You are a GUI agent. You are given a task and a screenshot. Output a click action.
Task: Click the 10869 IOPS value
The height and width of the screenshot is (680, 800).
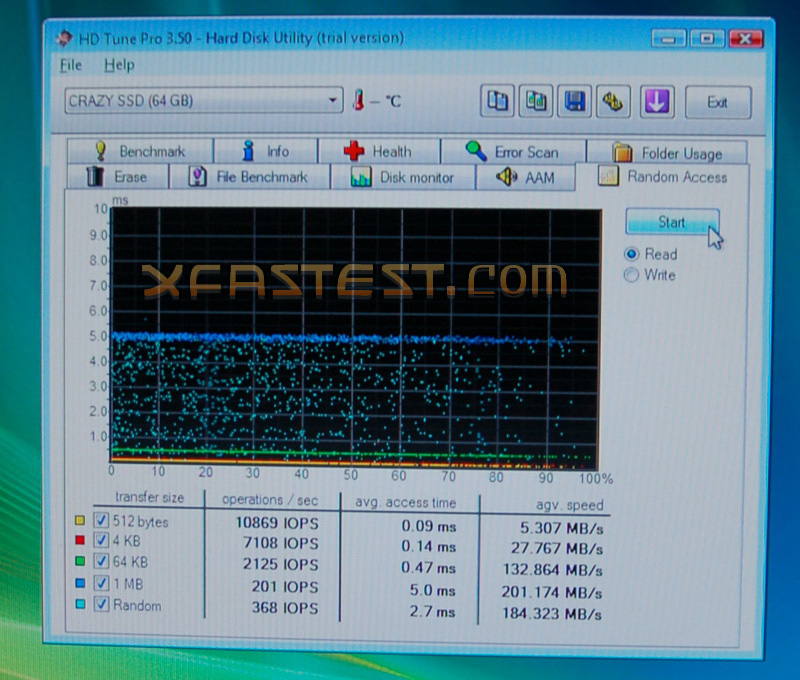coord(277,523)
